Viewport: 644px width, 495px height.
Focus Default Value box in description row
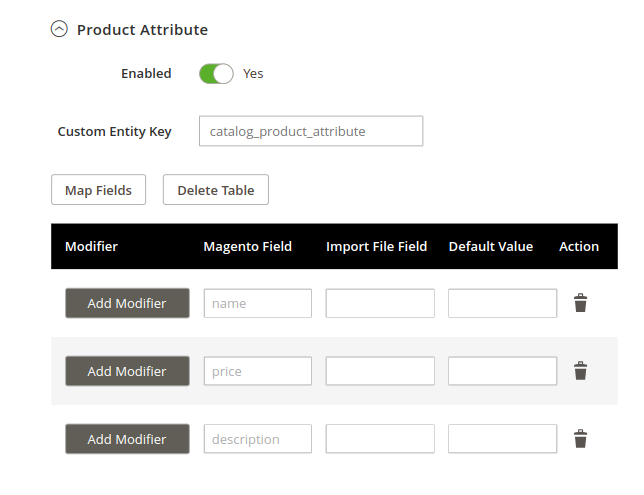(502, 439)
